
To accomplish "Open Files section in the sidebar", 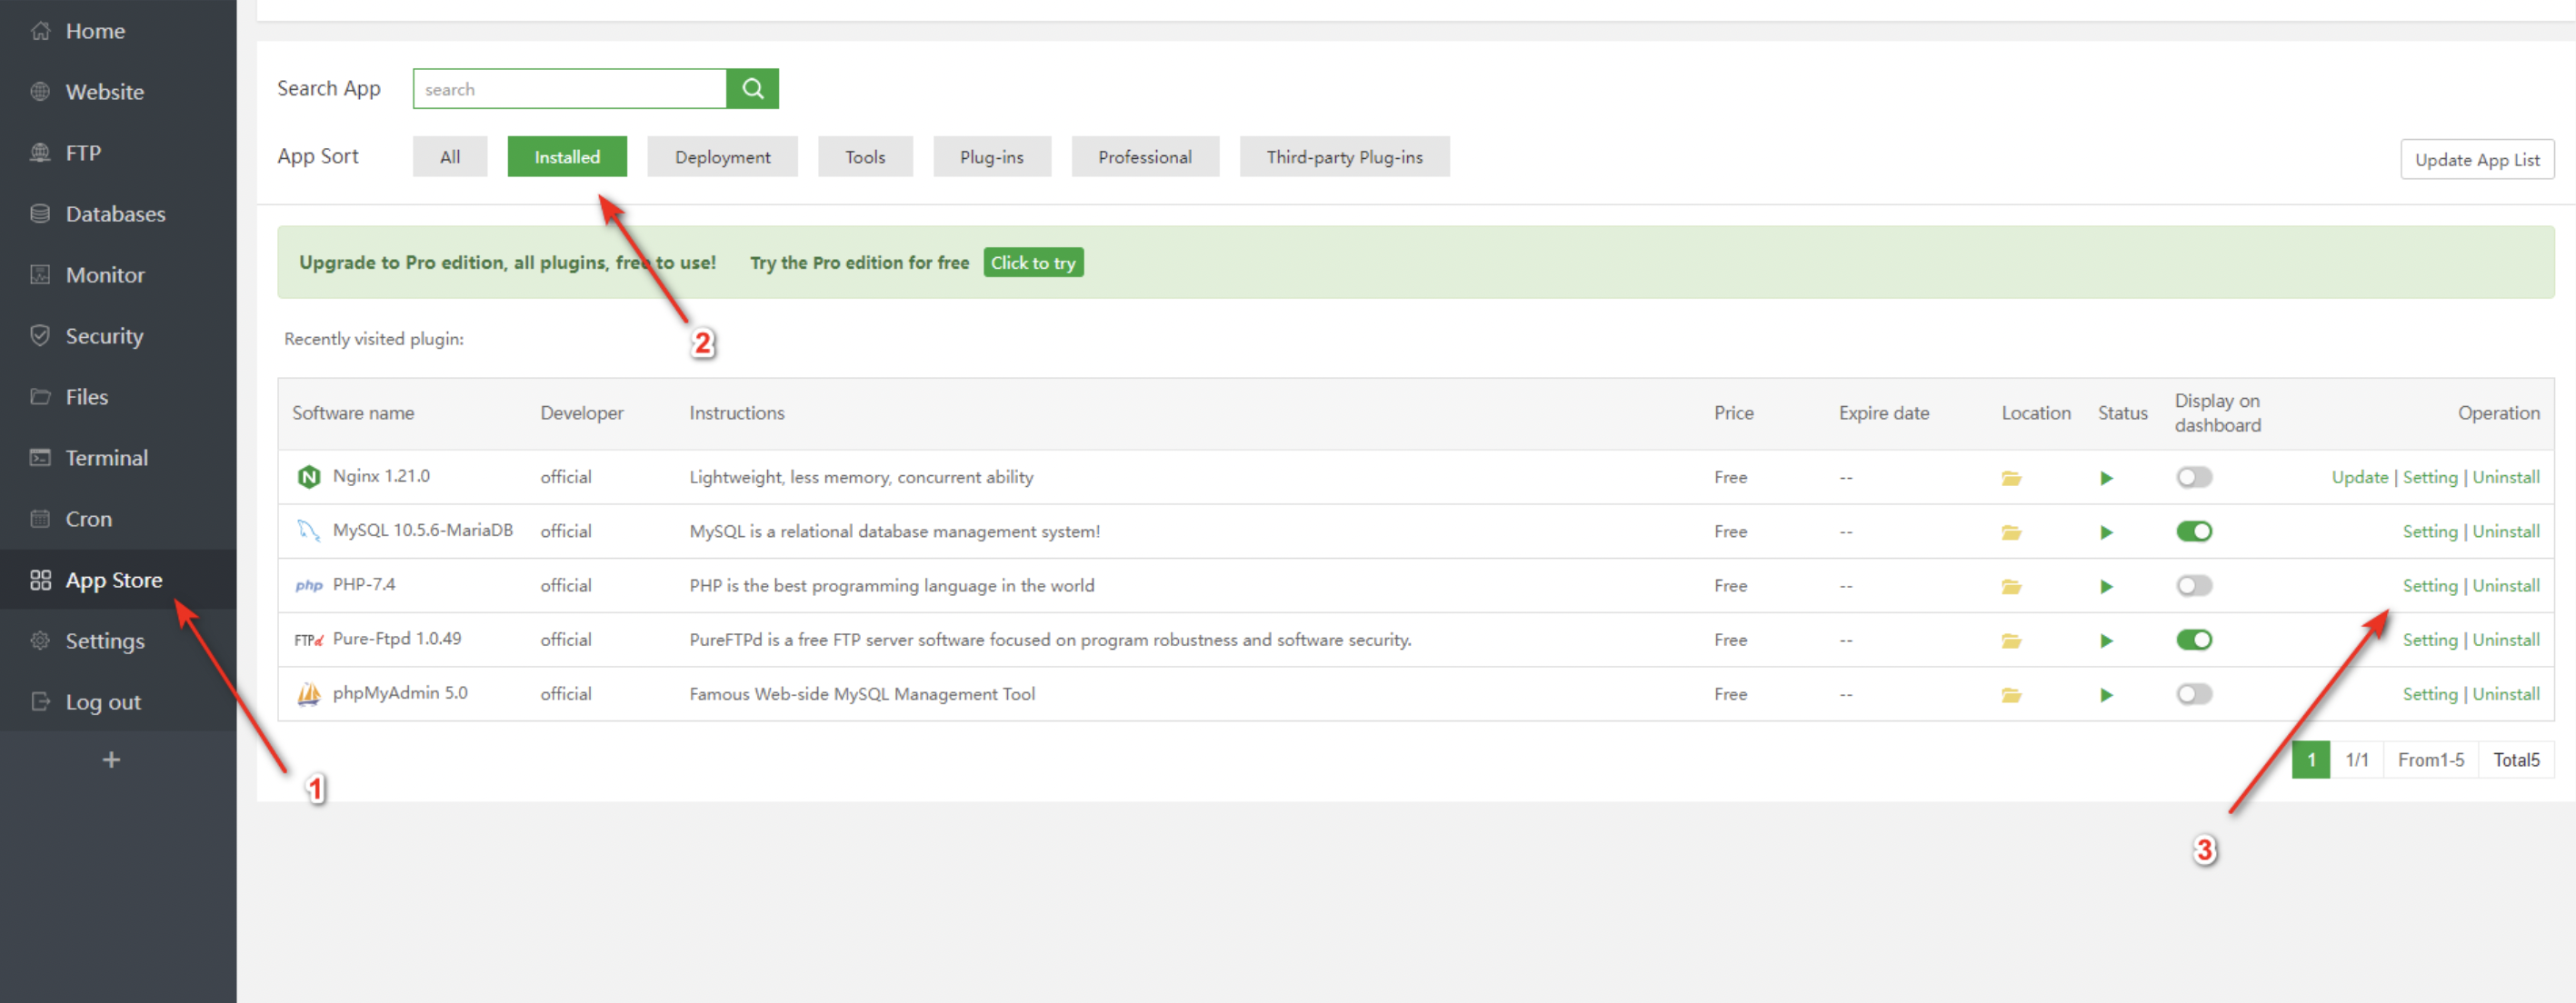I will click(x=86, y=397).
